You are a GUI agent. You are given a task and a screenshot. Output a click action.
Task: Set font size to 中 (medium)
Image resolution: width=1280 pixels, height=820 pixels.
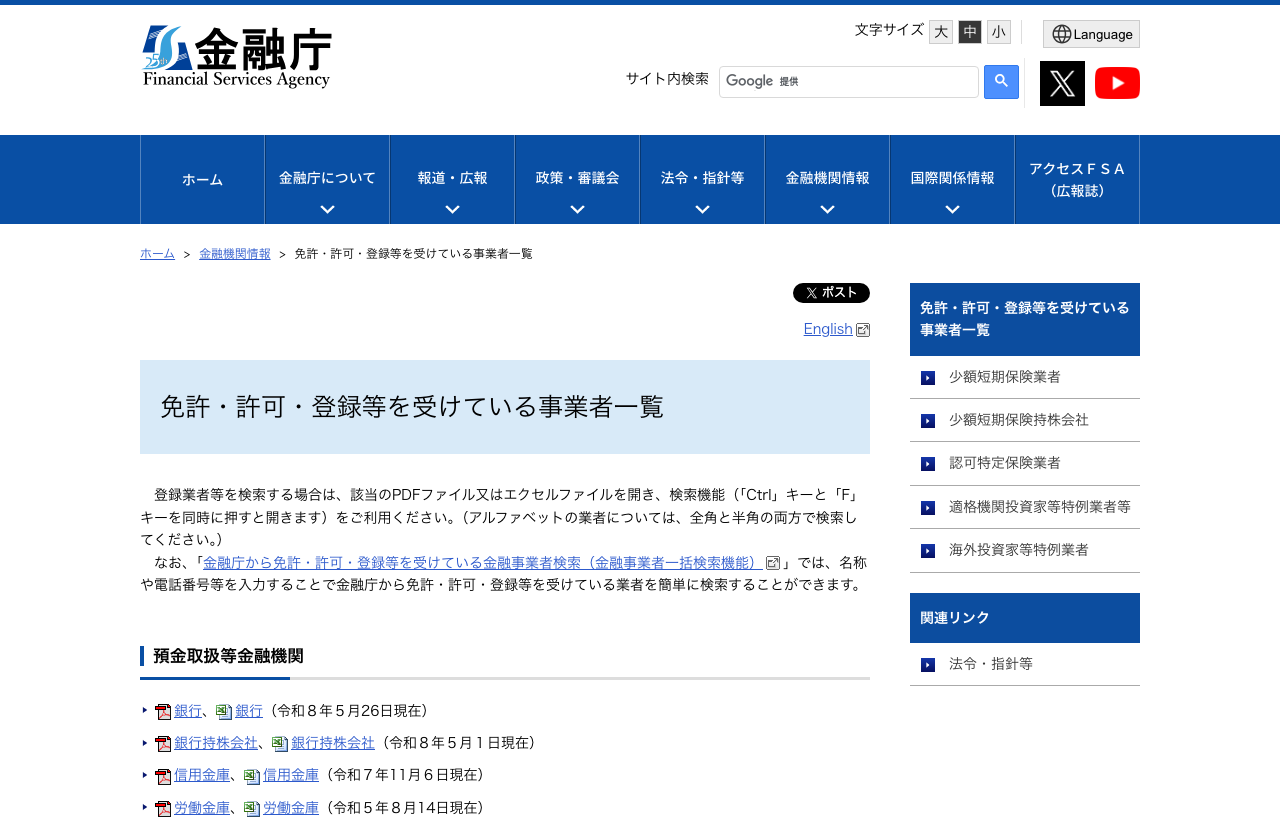coord(970,32)
